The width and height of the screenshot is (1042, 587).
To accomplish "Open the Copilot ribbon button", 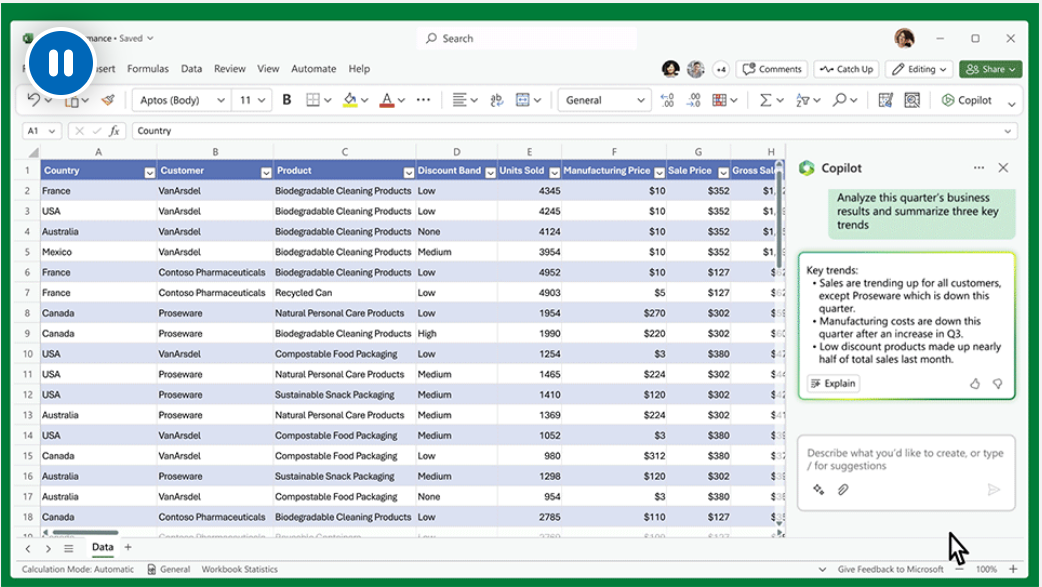I will (967, 100).
